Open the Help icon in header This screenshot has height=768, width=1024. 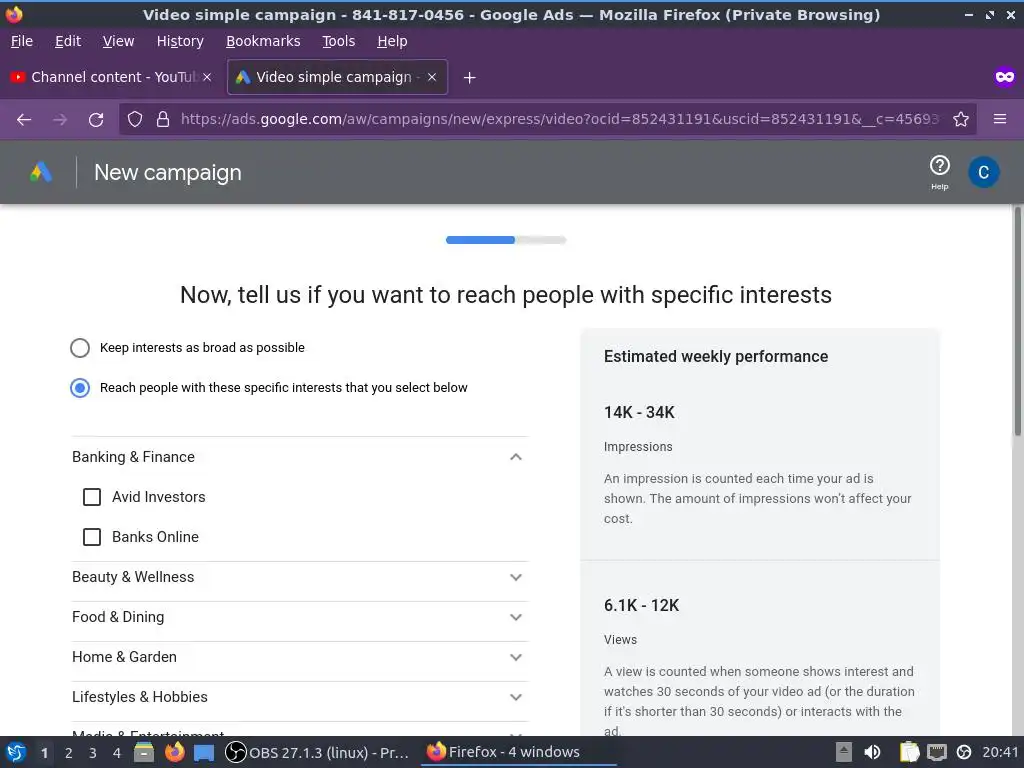tap(939, 172)
